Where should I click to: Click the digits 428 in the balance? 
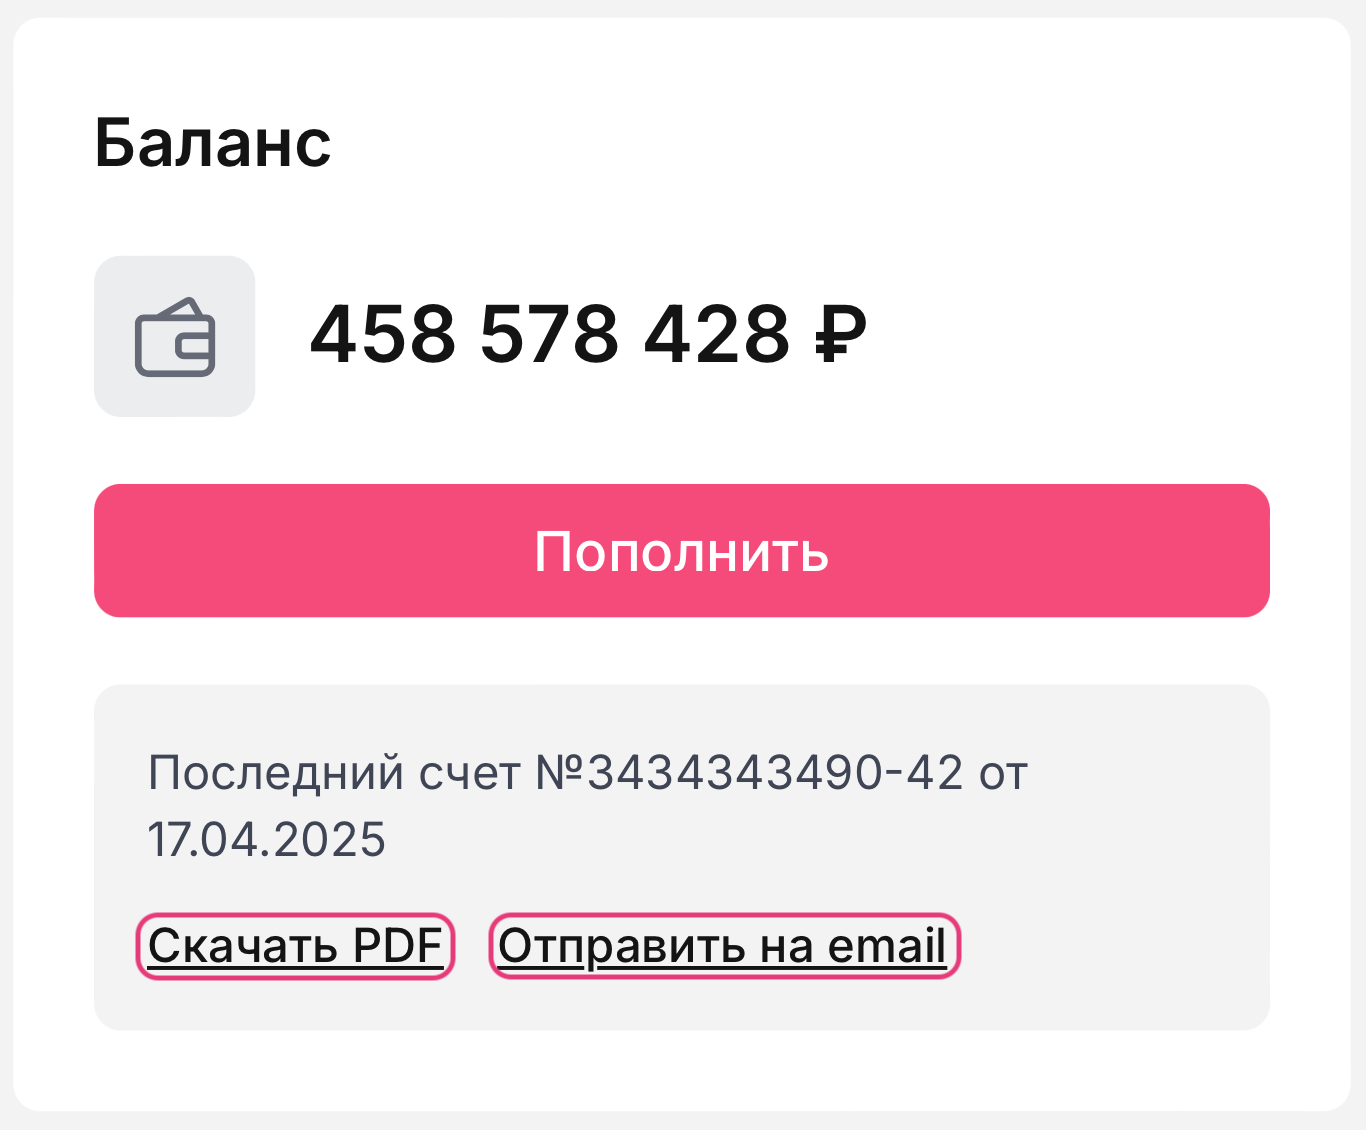click(x=717, y=334)
